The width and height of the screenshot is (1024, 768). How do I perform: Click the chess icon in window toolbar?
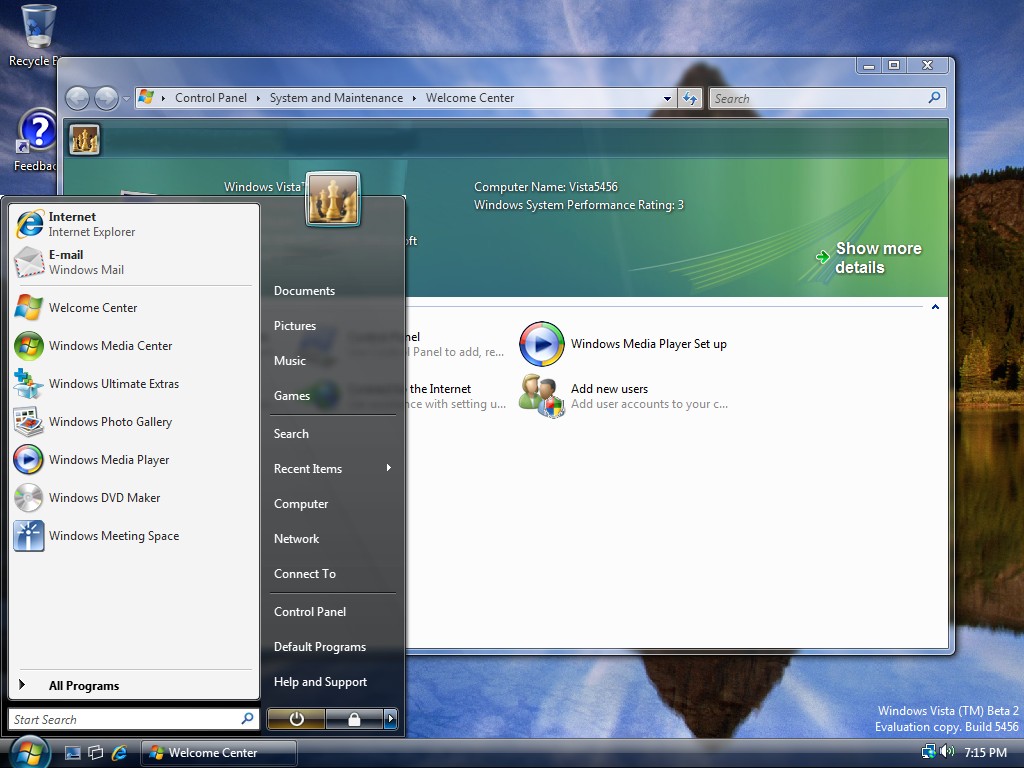[84, 139]
